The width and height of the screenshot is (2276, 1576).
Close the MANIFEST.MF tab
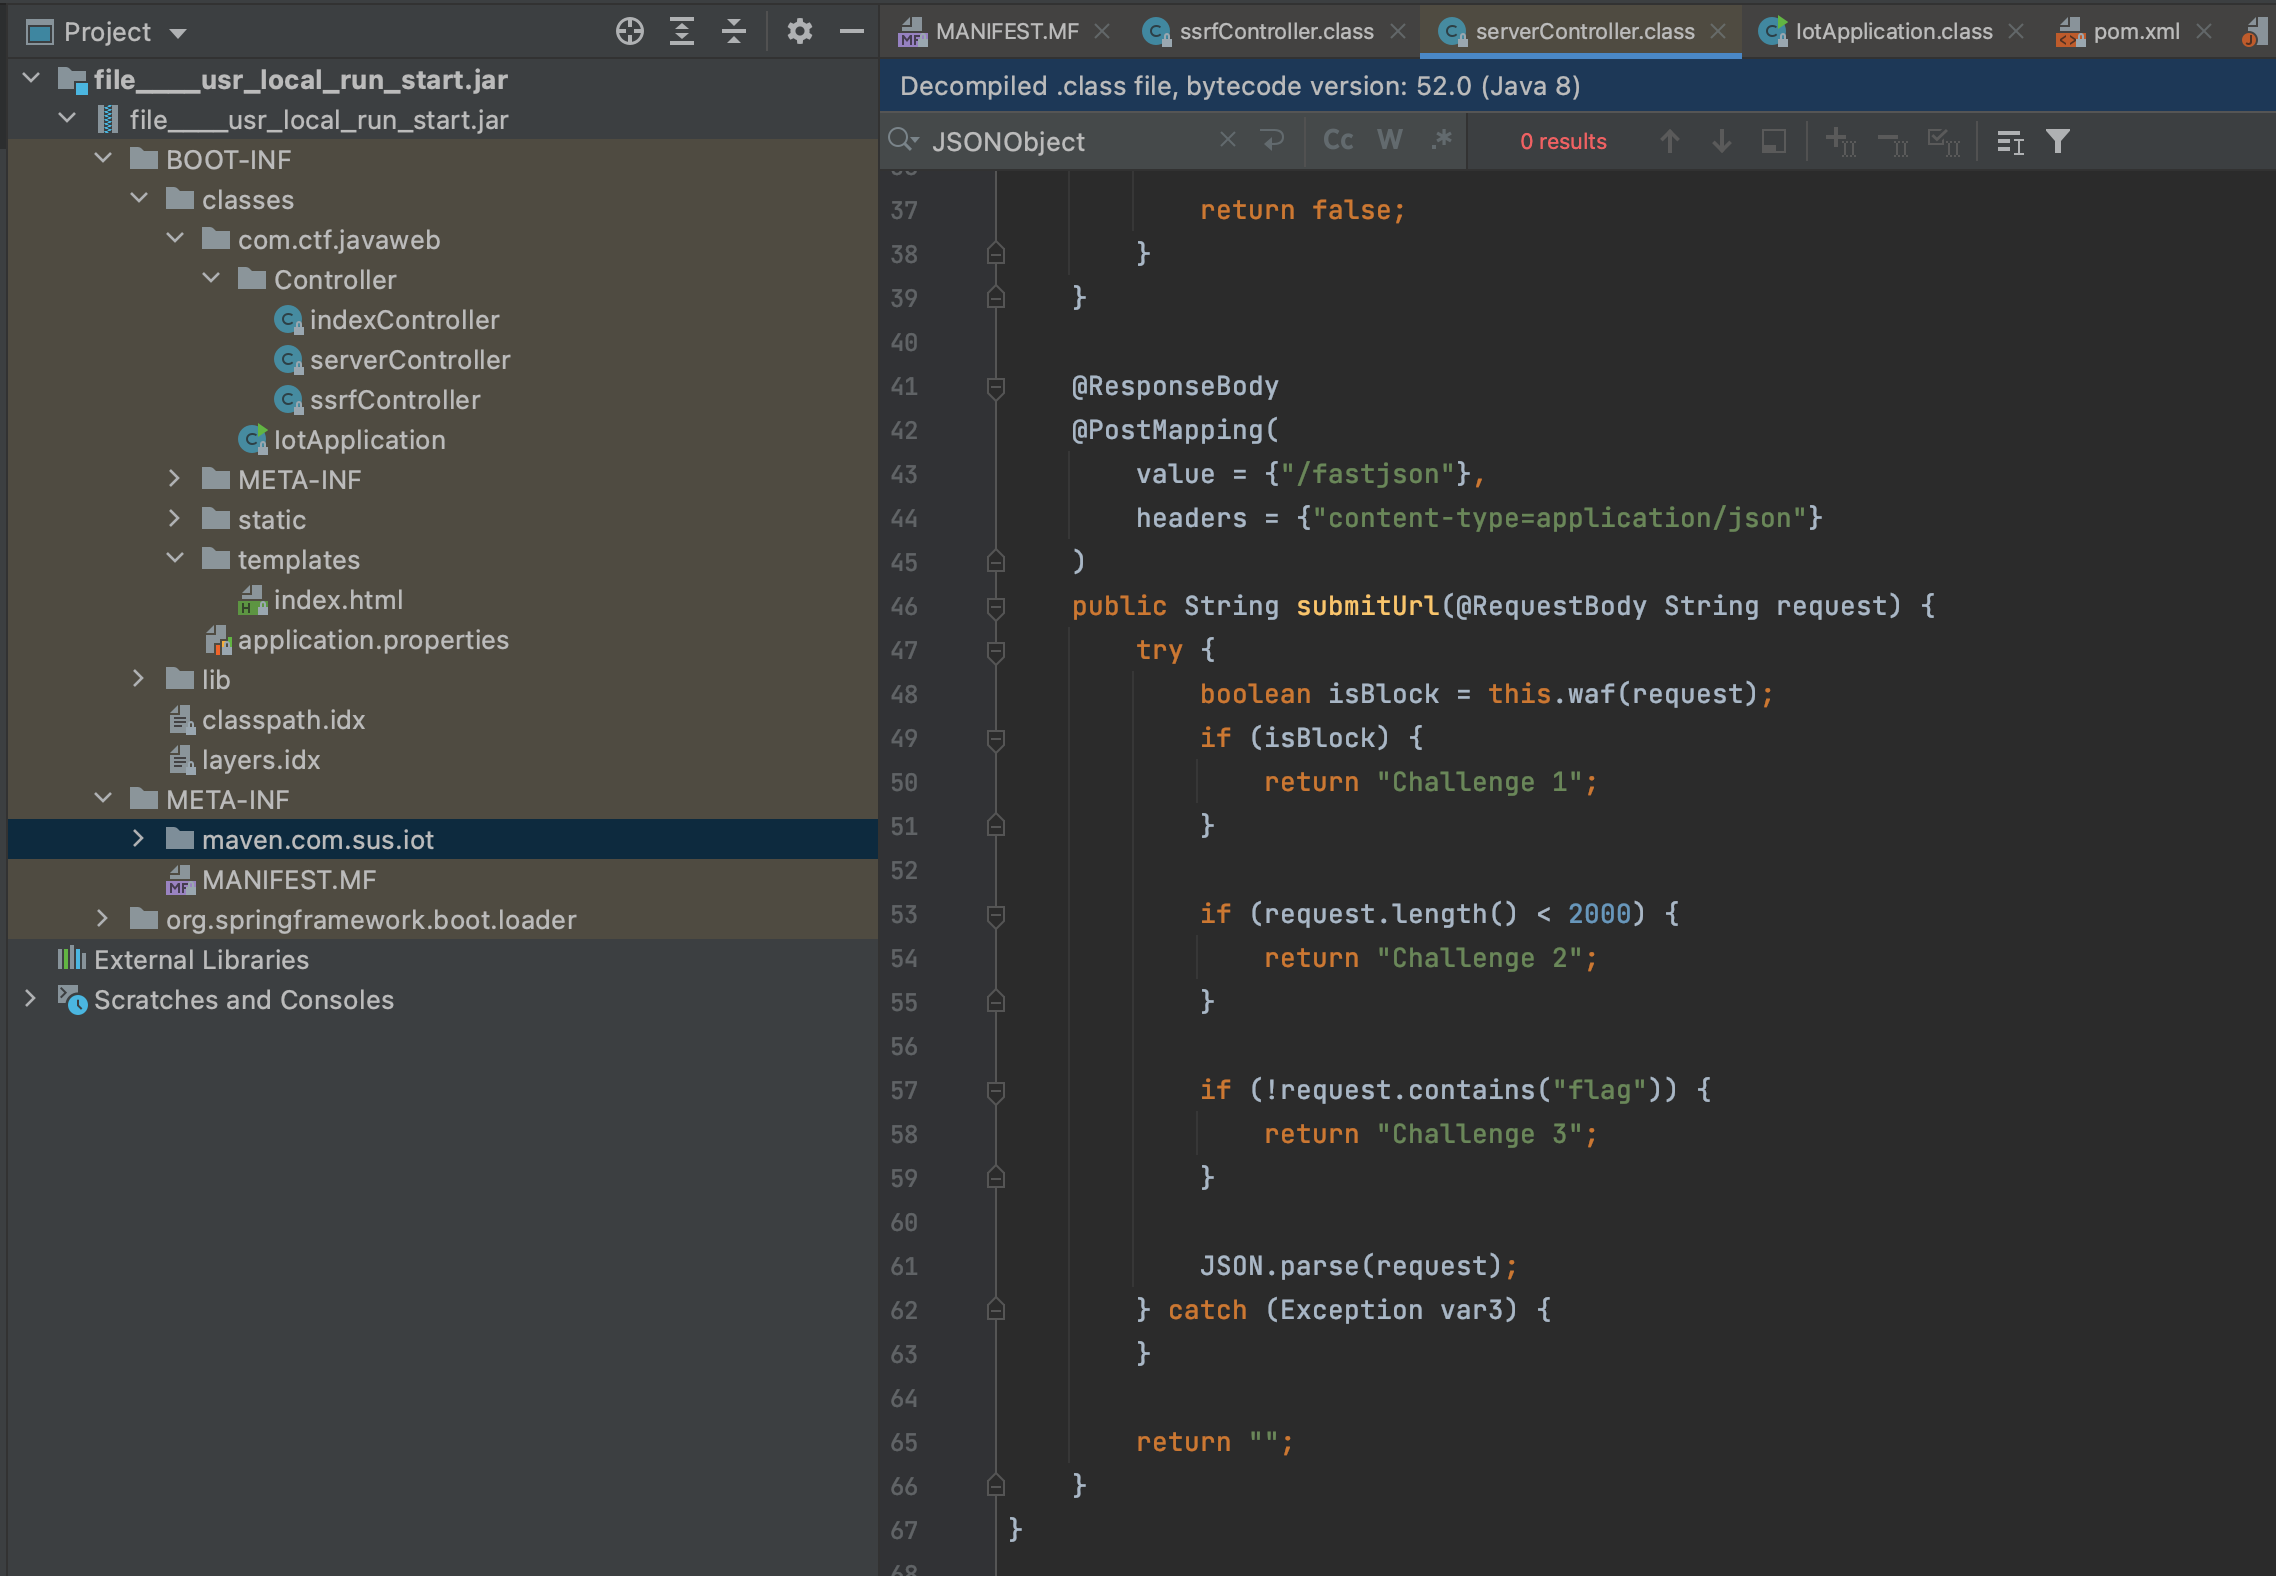[1102, 32]
